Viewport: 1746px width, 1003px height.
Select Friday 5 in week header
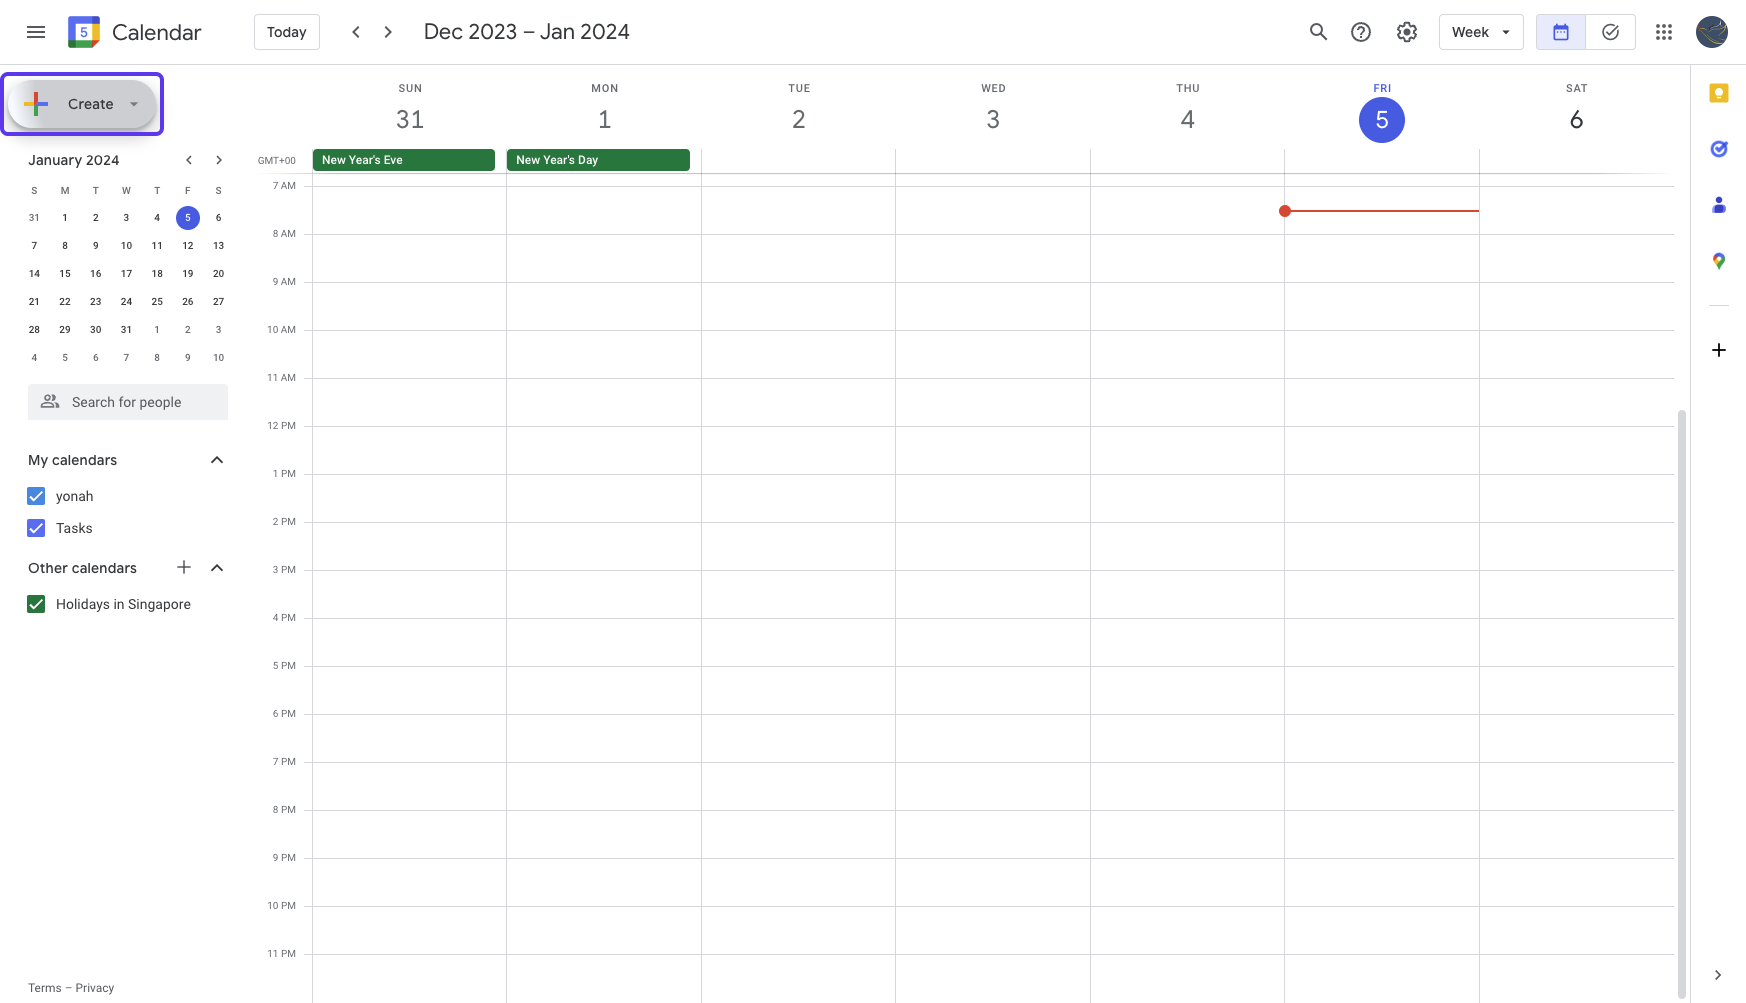(1382, 120)
